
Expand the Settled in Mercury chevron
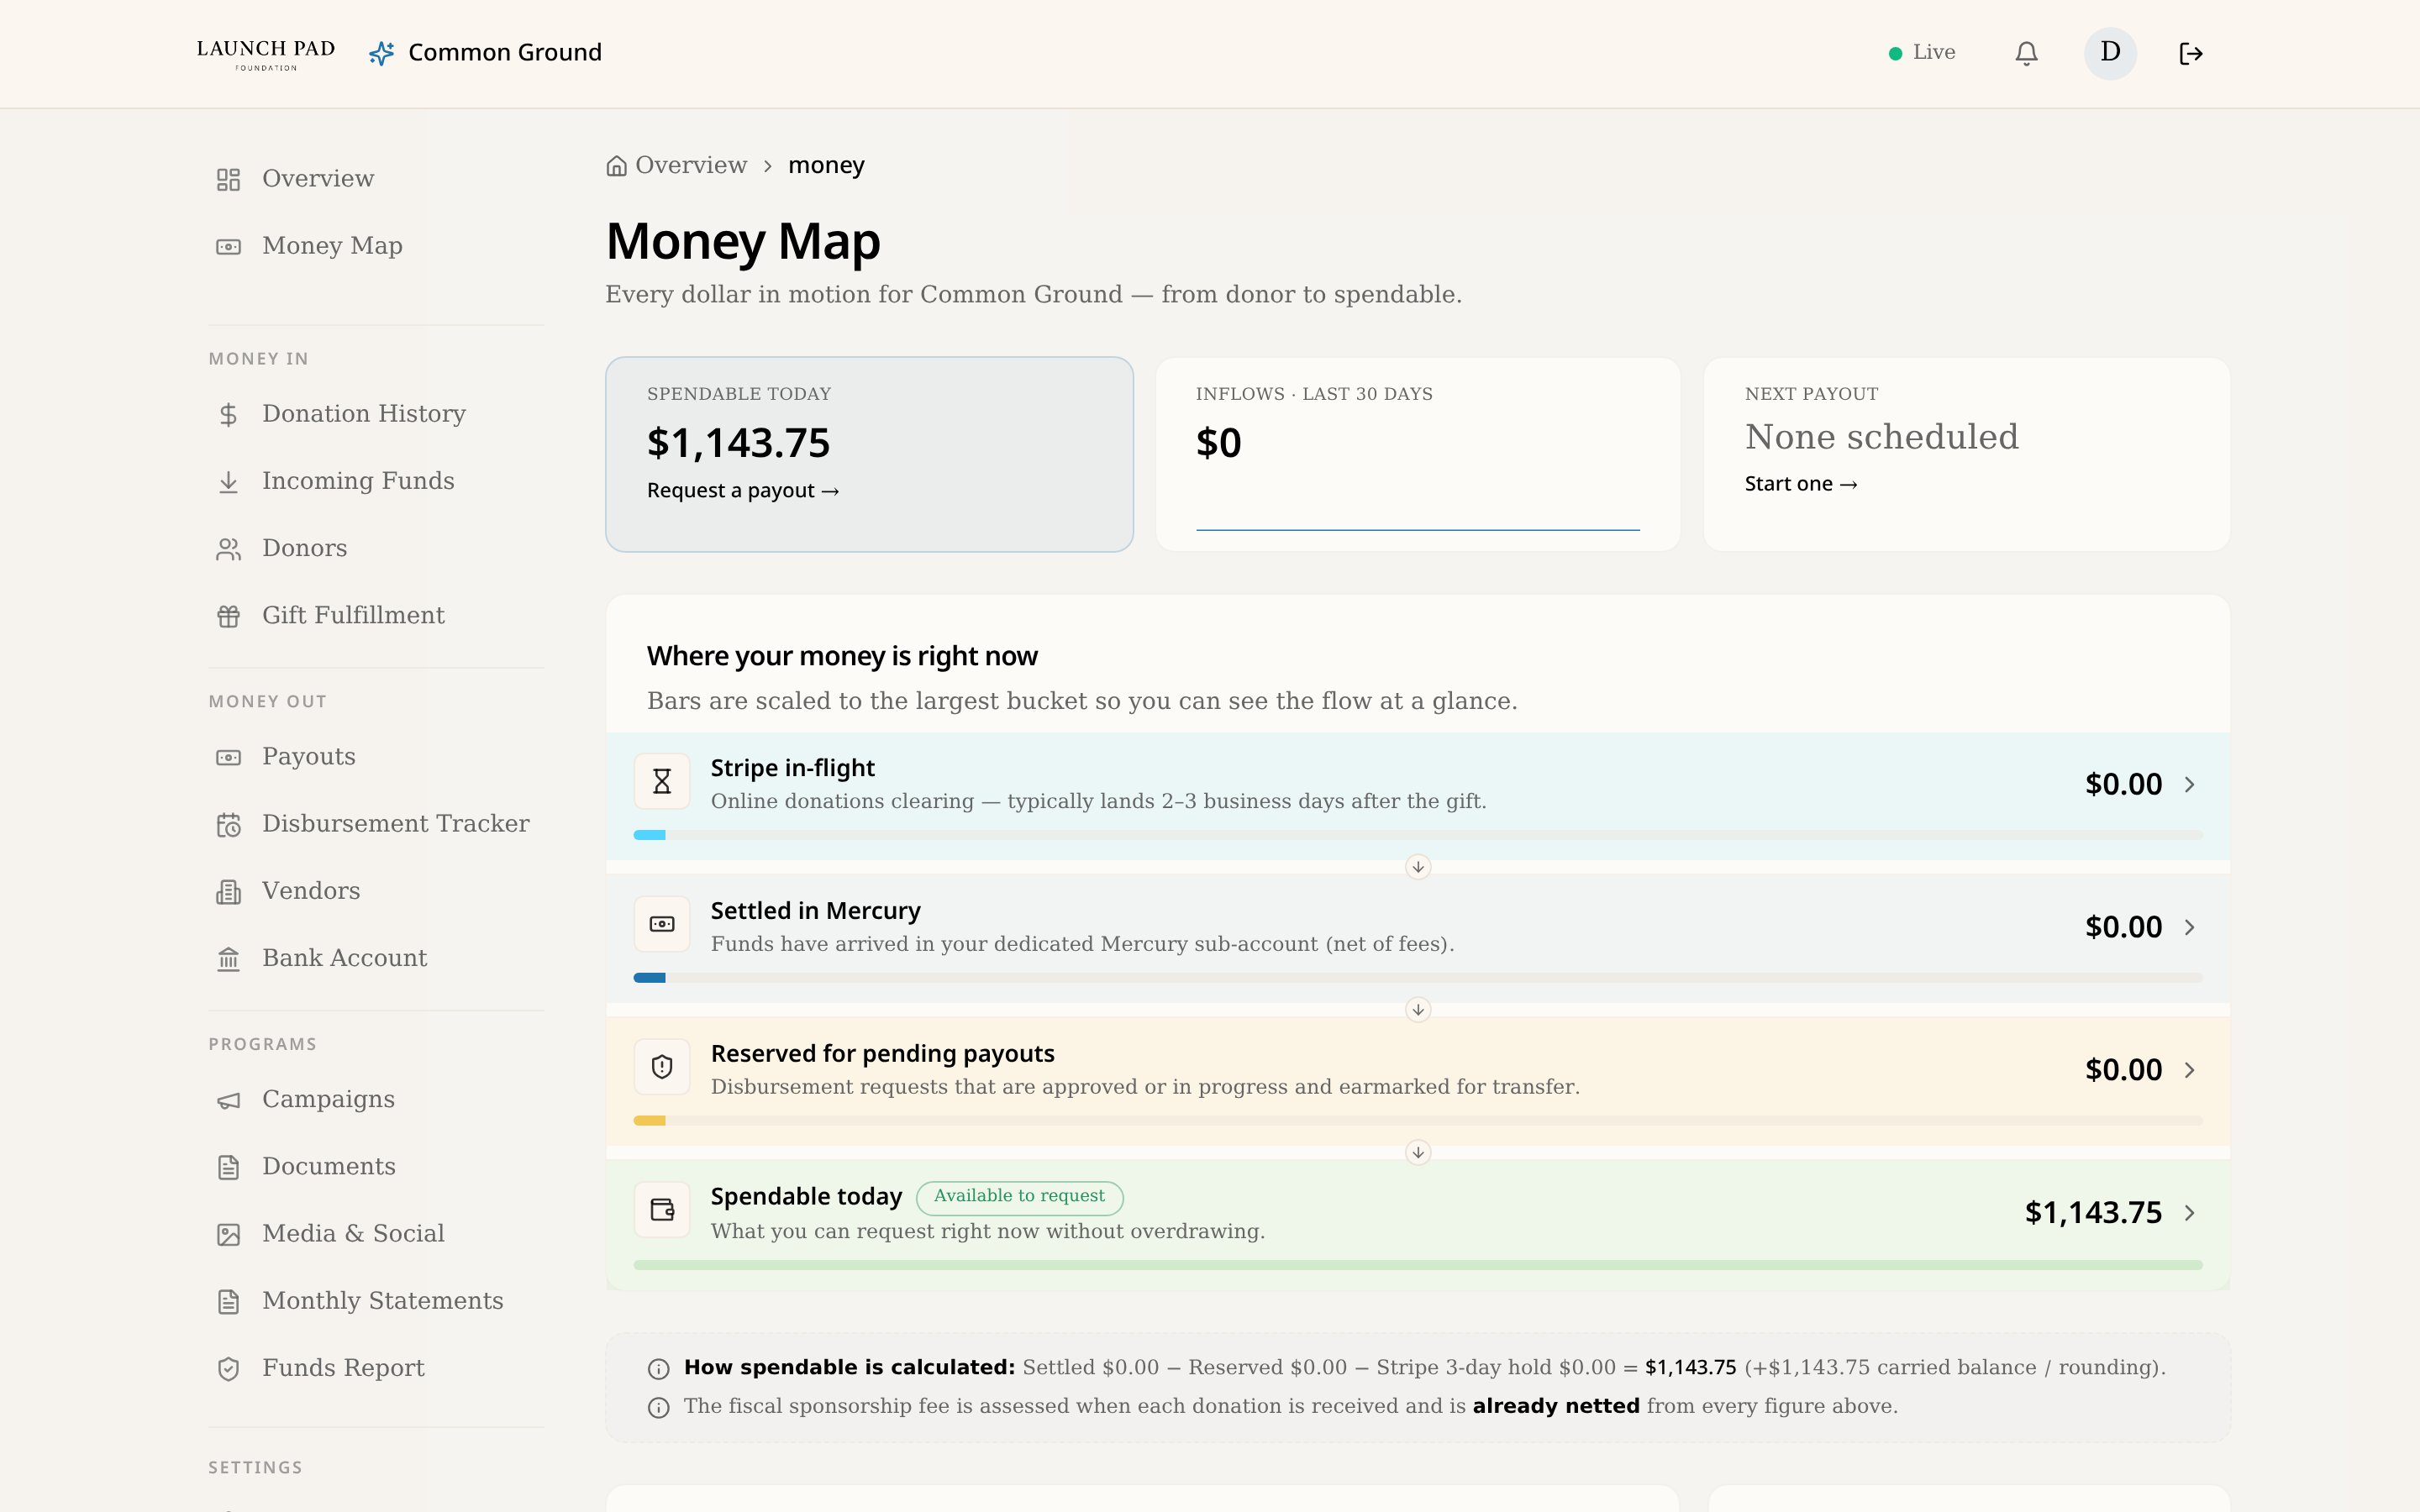pyautogui.click(x=2190, y=928)
